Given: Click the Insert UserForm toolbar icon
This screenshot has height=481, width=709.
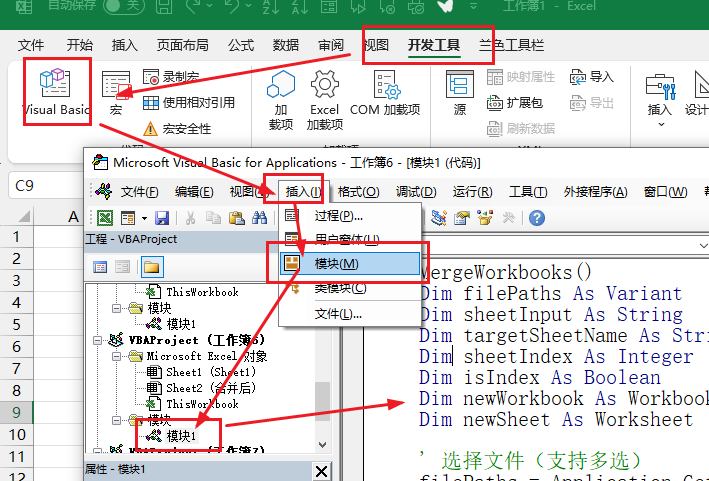Looking at the screenshot, I should pos(128,218).
